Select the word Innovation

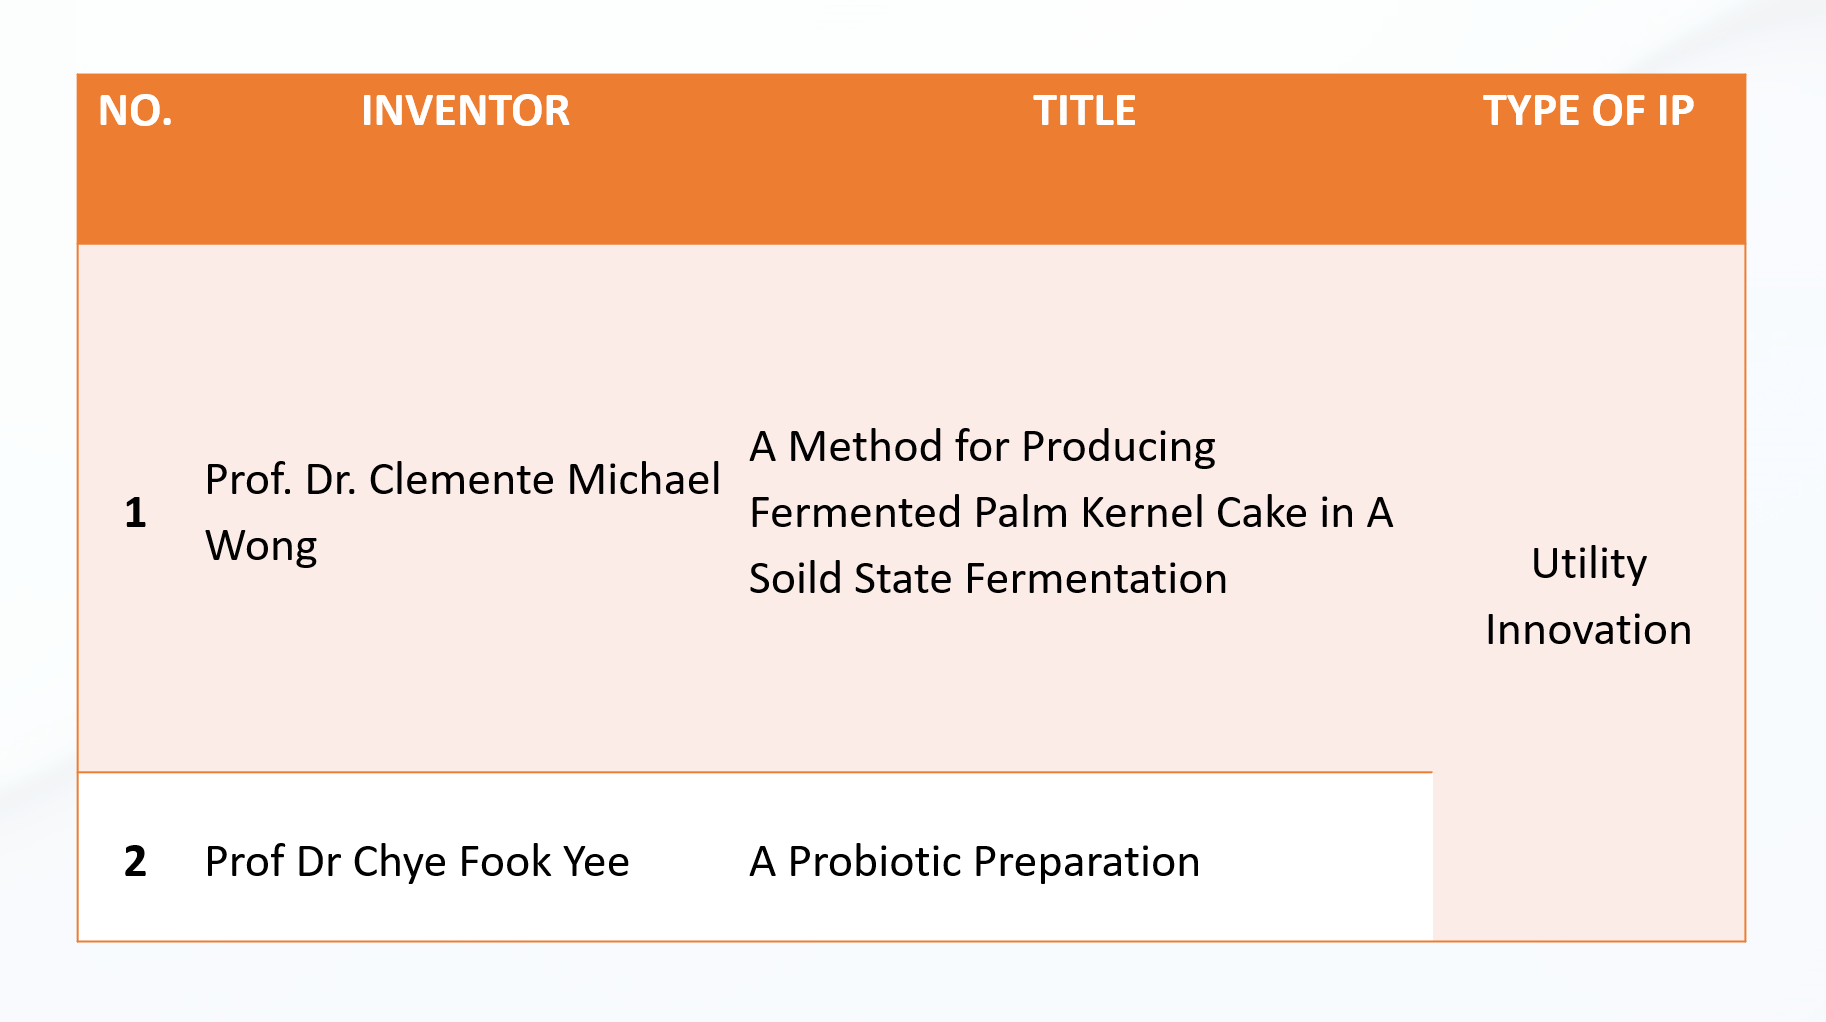point(1588,630)
